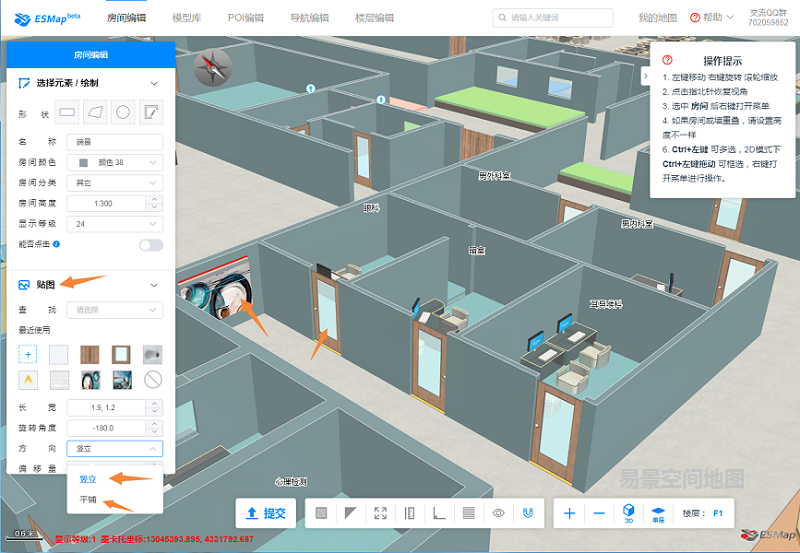The width and height of the screenshot is (800, 553).
Task: Open the 帮助 dropdown menu
Action: 712,17
